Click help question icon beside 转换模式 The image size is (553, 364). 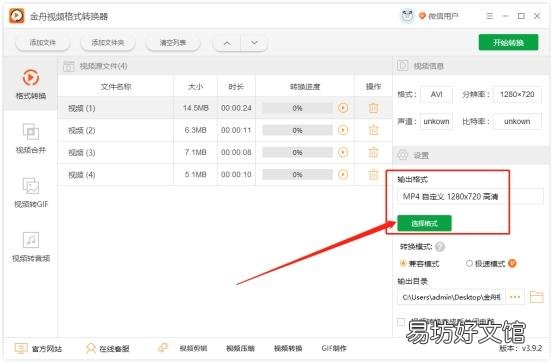[x=440, y=247]
